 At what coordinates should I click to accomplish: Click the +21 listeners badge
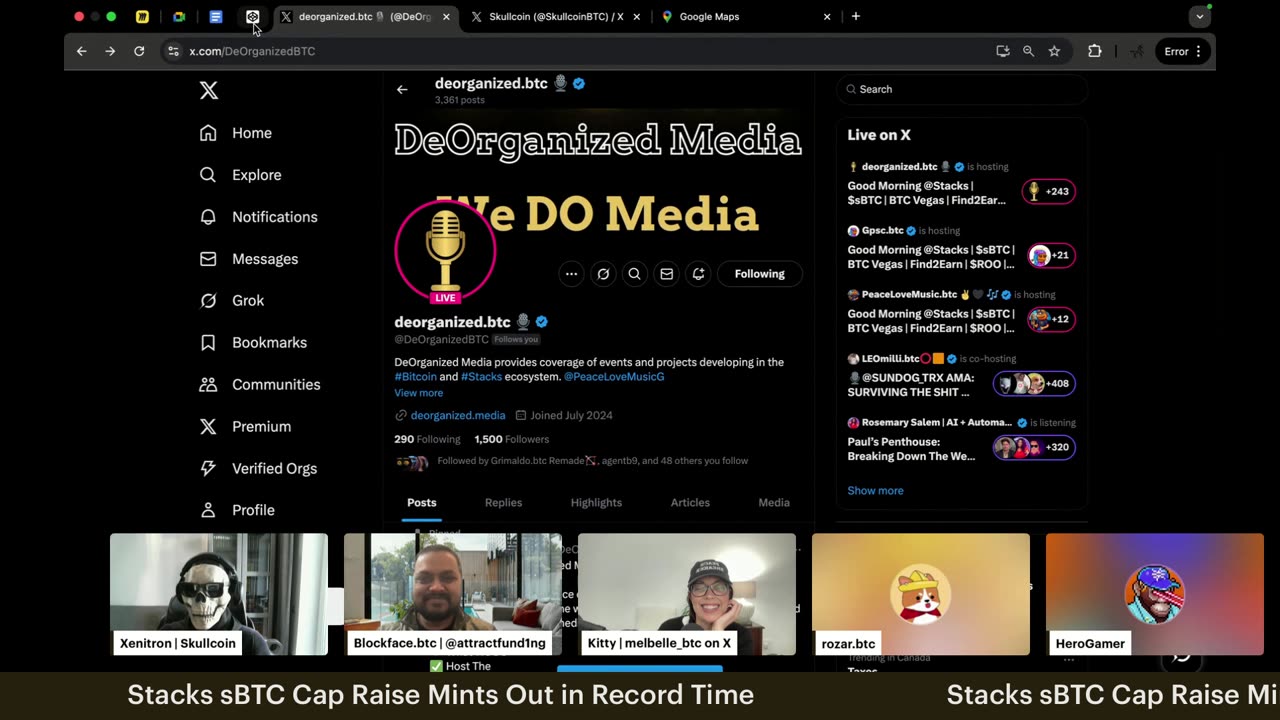1051,255
